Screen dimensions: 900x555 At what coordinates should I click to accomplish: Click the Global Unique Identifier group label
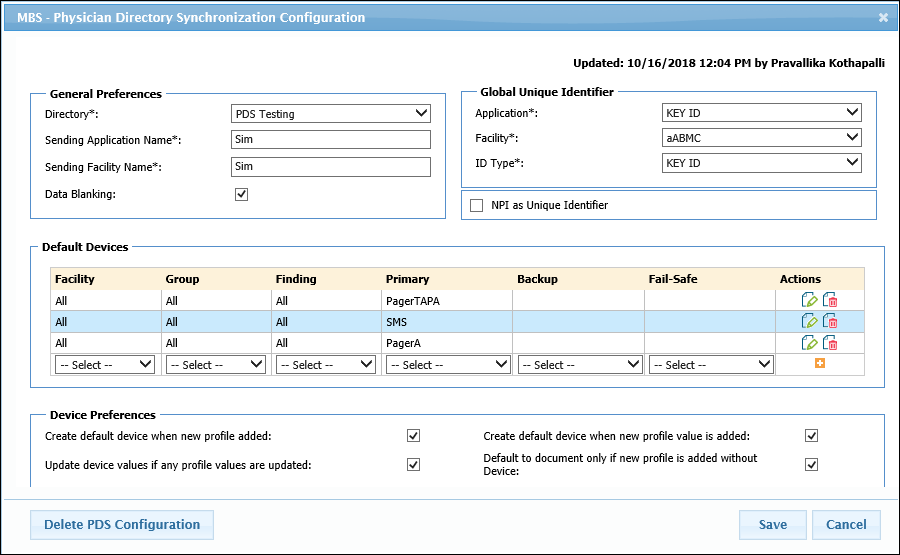(547, 92)
